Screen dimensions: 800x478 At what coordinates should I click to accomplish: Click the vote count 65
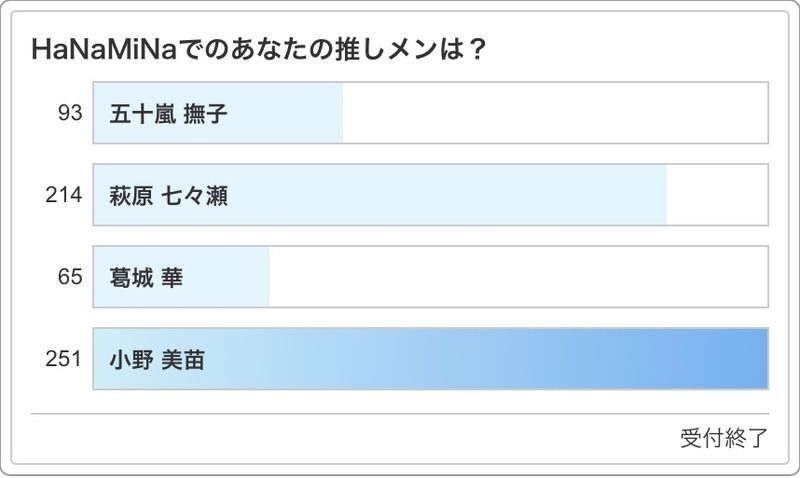(69, 277)
